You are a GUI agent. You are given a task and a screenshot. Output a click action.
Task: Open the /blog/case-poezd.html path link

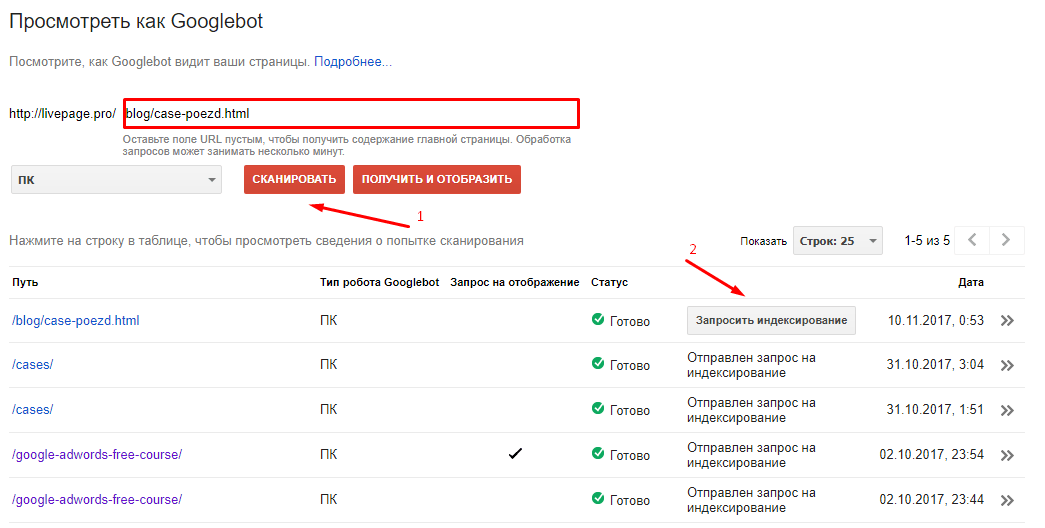[x=76, y=321]
